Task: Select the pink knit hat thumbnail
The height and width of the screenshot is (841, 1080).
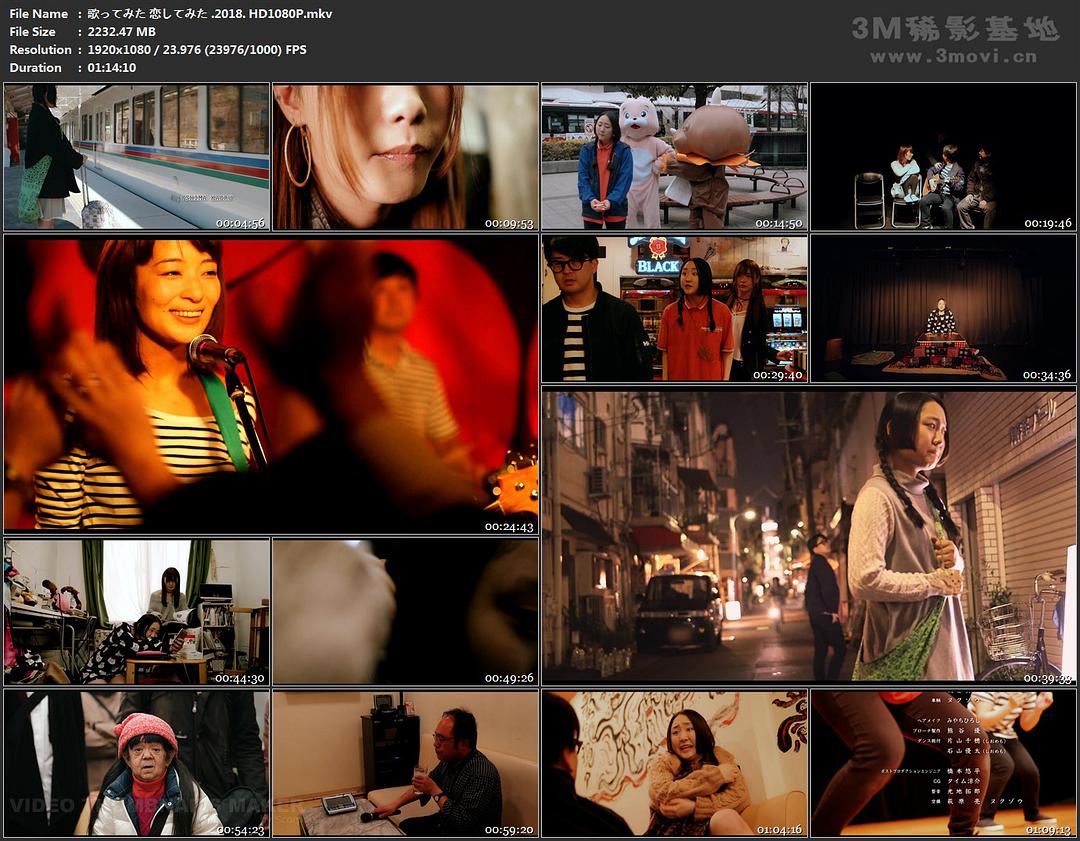Action: point(137,763)
